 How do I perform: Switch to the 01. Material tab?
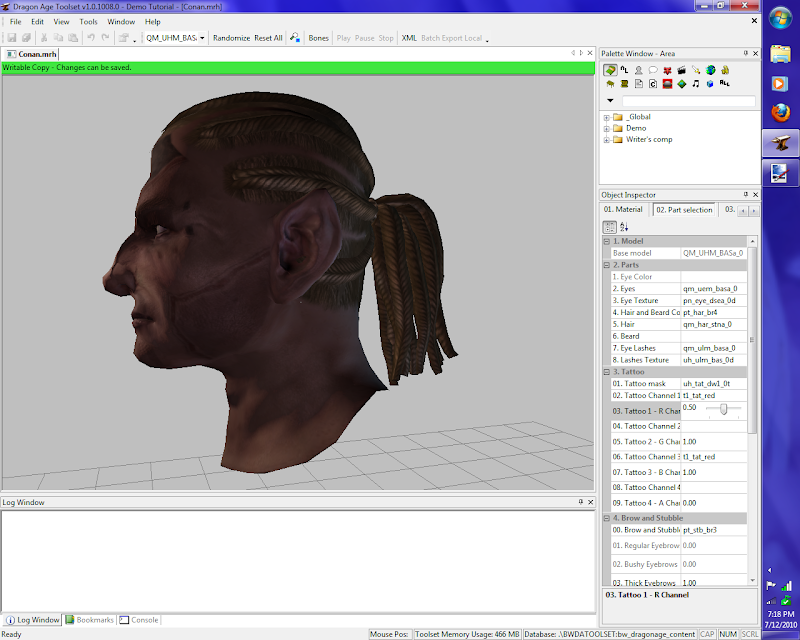(623, 210)
